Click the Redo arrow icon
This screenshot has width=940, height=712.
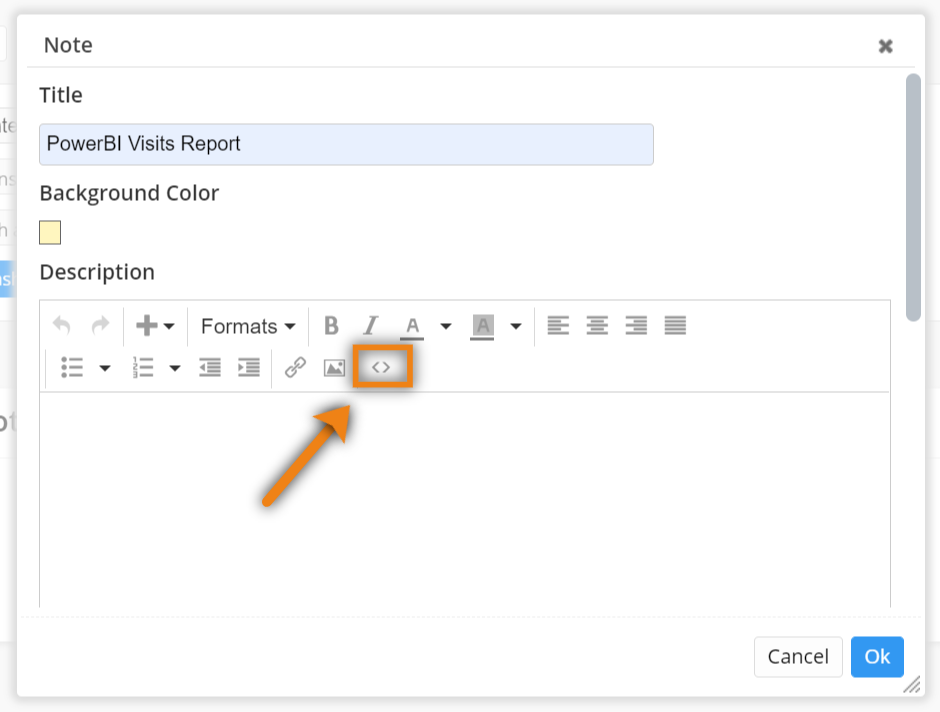(100, 326)
